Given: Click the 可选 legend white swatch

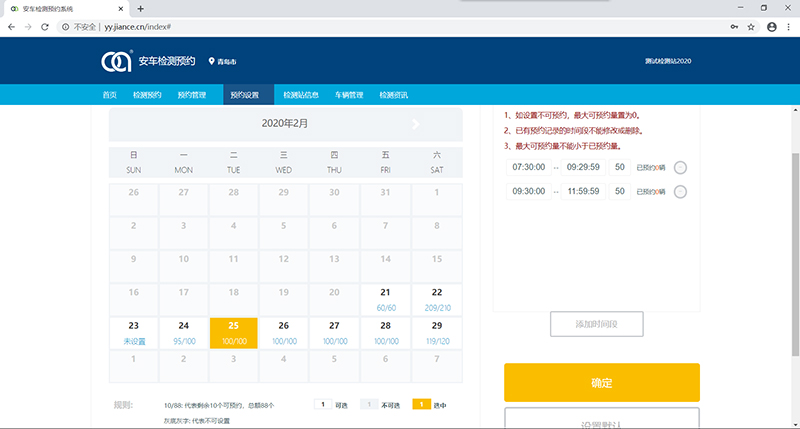Looking at the screenshot, I should (323, 405).
